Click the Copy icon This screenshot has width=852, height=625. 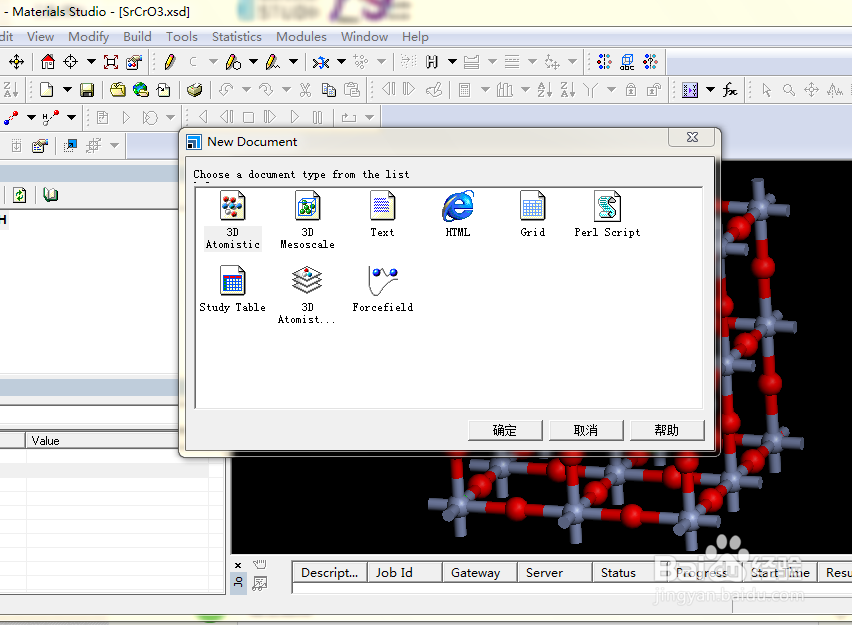coord(328,90)
